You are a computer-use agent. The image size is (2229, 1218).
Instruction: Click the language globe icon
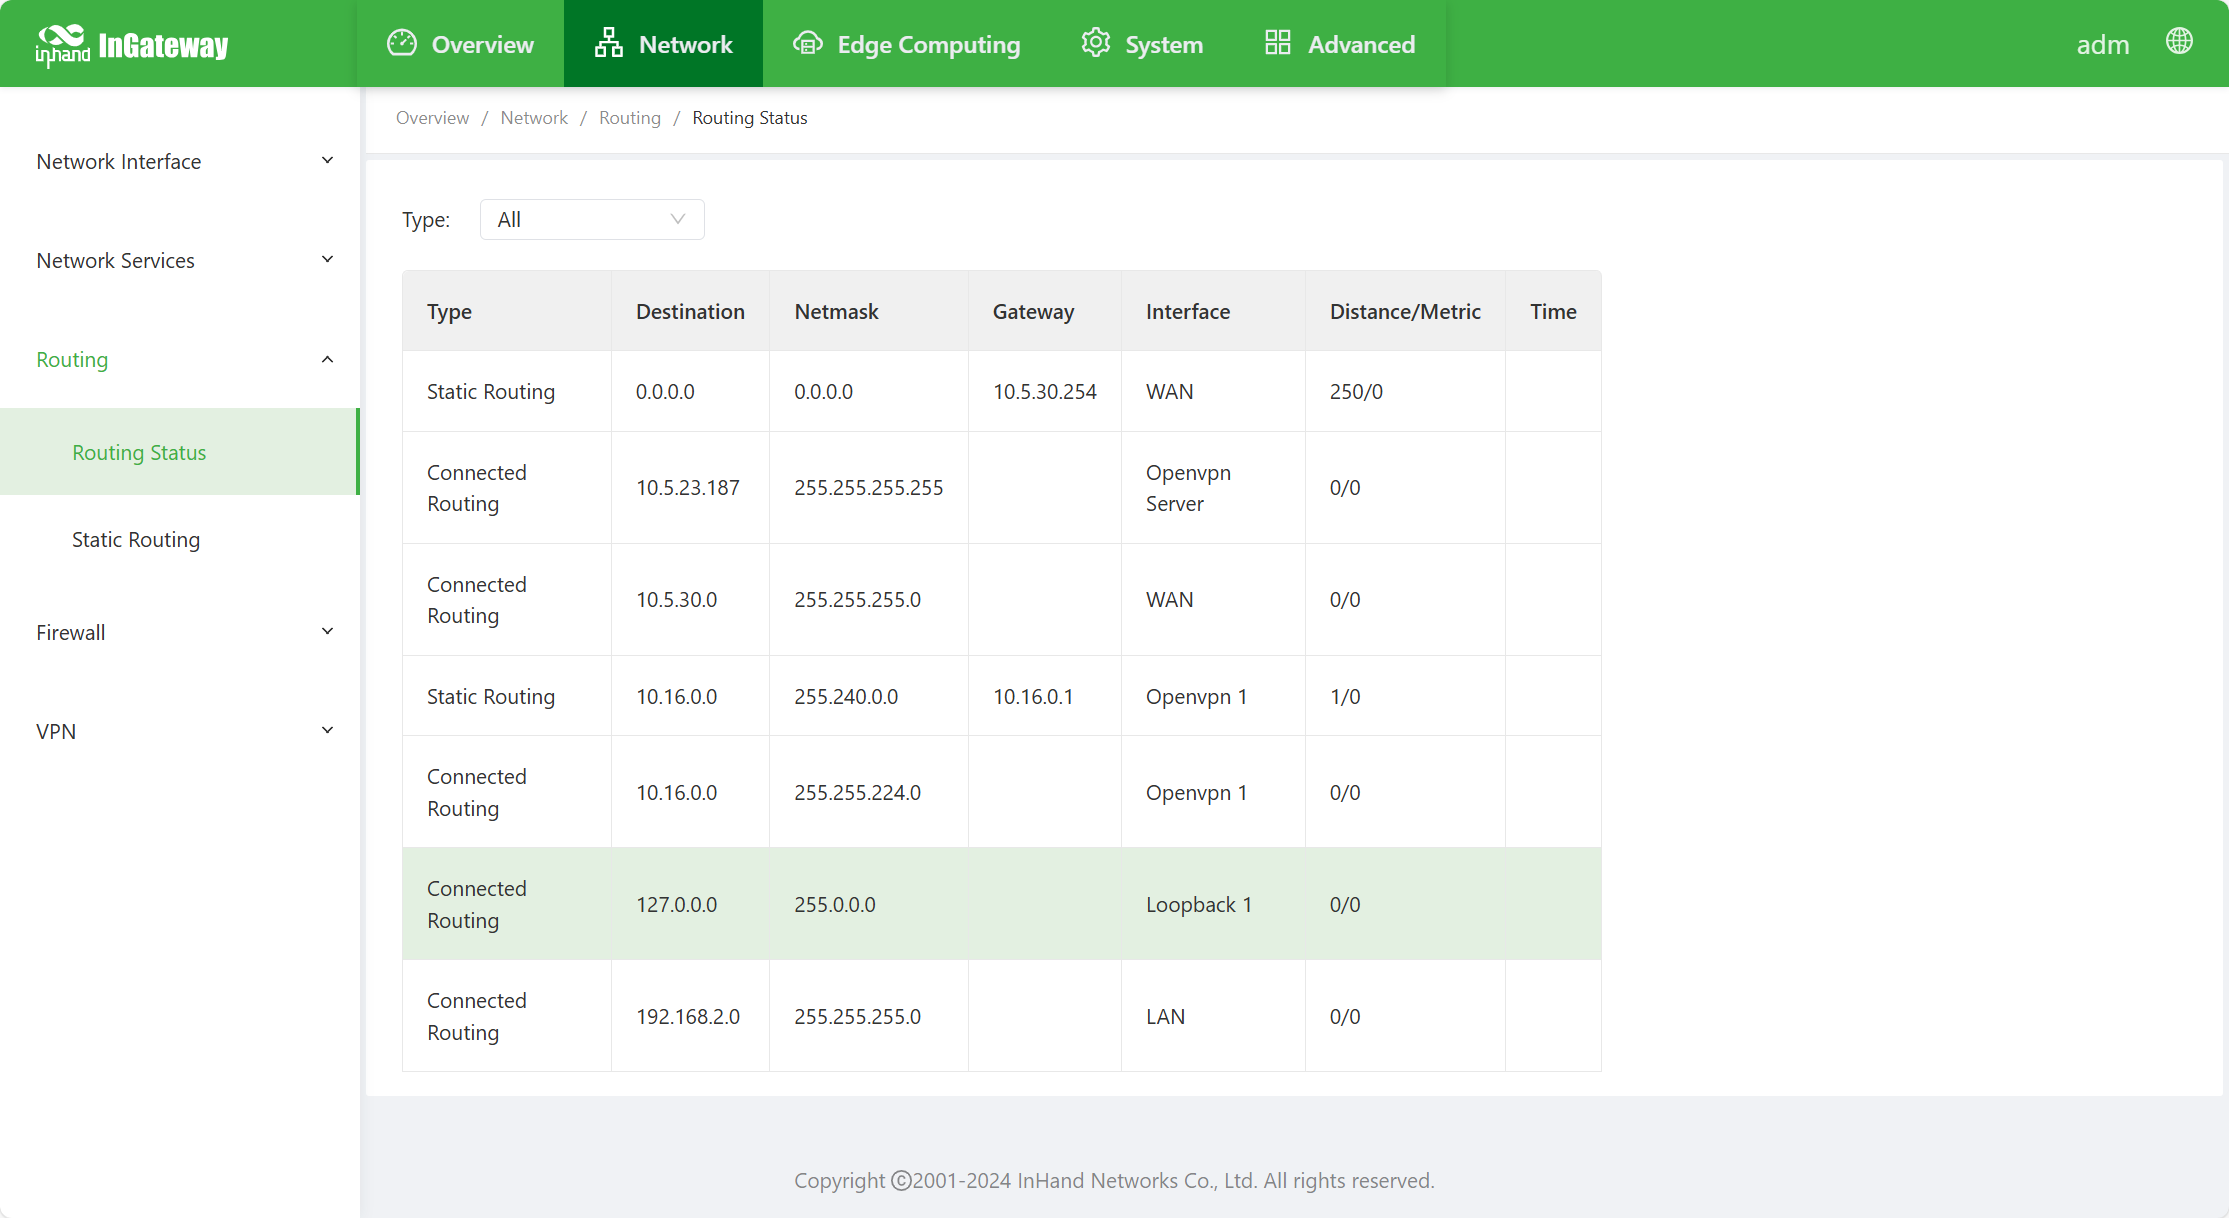click(x=2179, y=42)
